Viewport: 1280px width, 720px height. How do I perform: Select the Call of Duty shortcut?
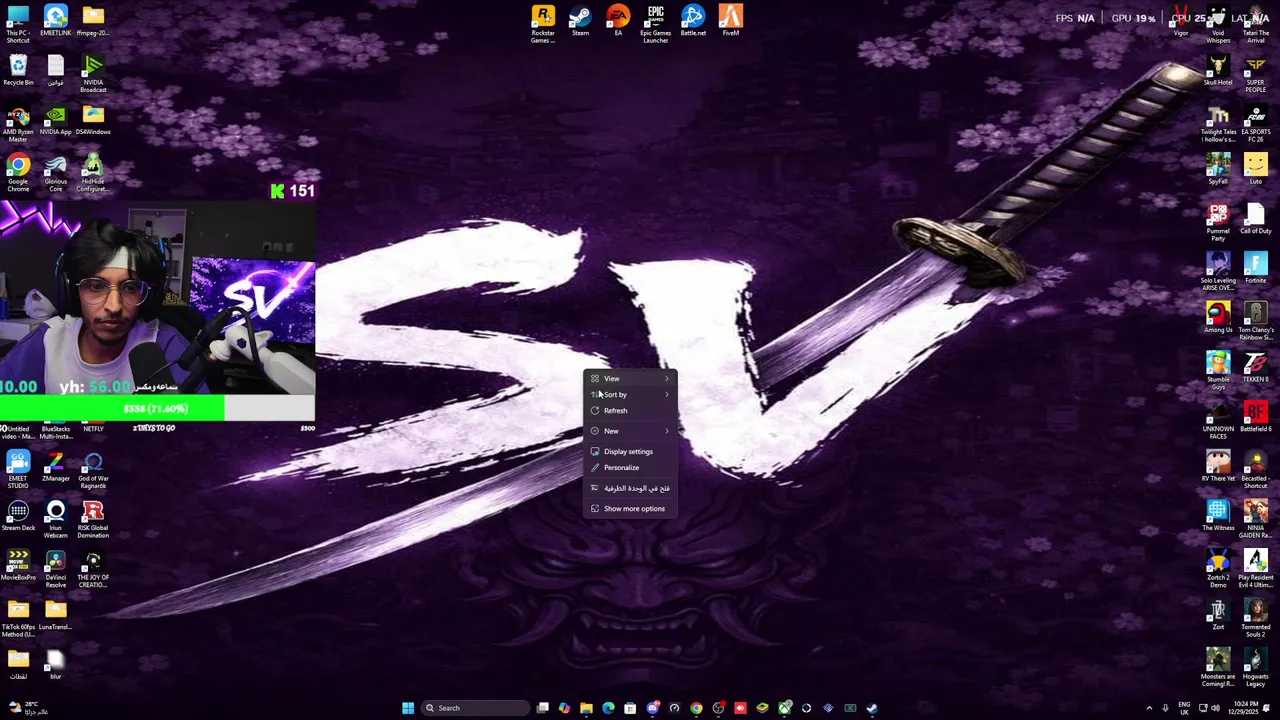1256,219
